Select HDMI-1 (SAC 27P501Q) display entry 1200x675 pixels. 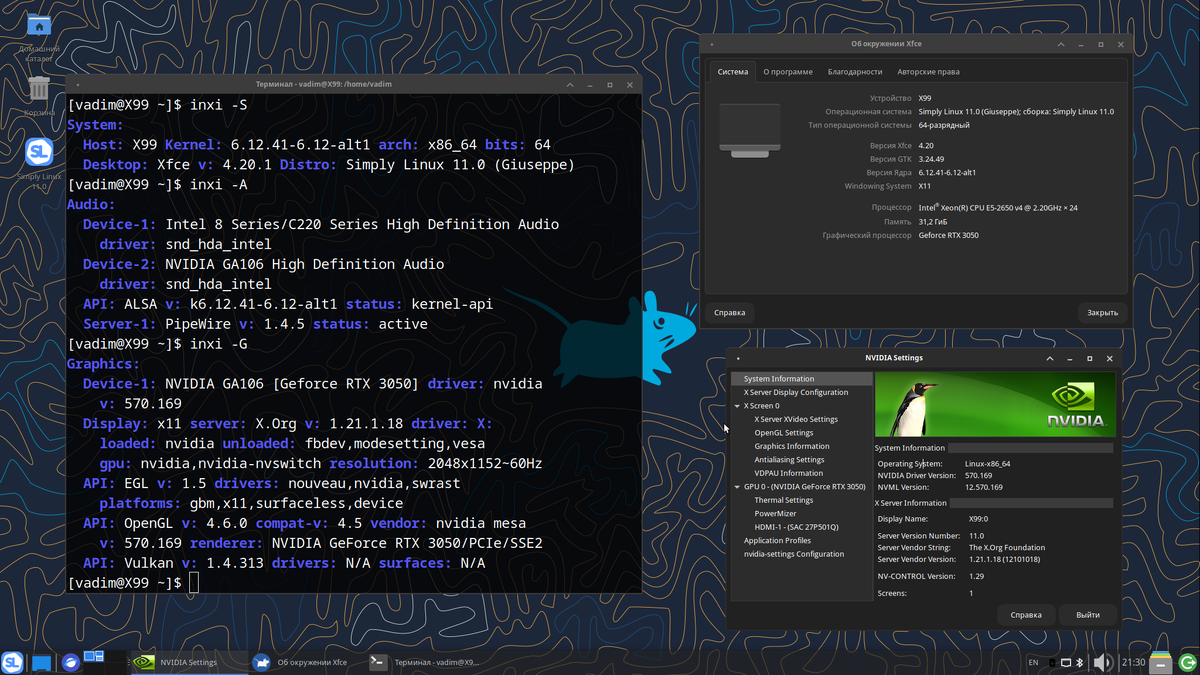[796, 527]
